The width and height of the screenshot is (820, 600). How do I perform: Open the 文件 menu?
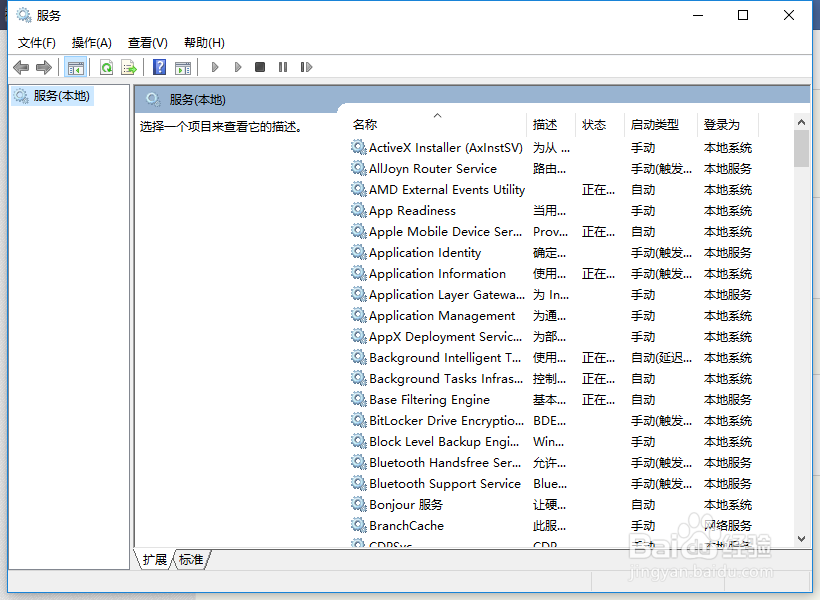36,42
